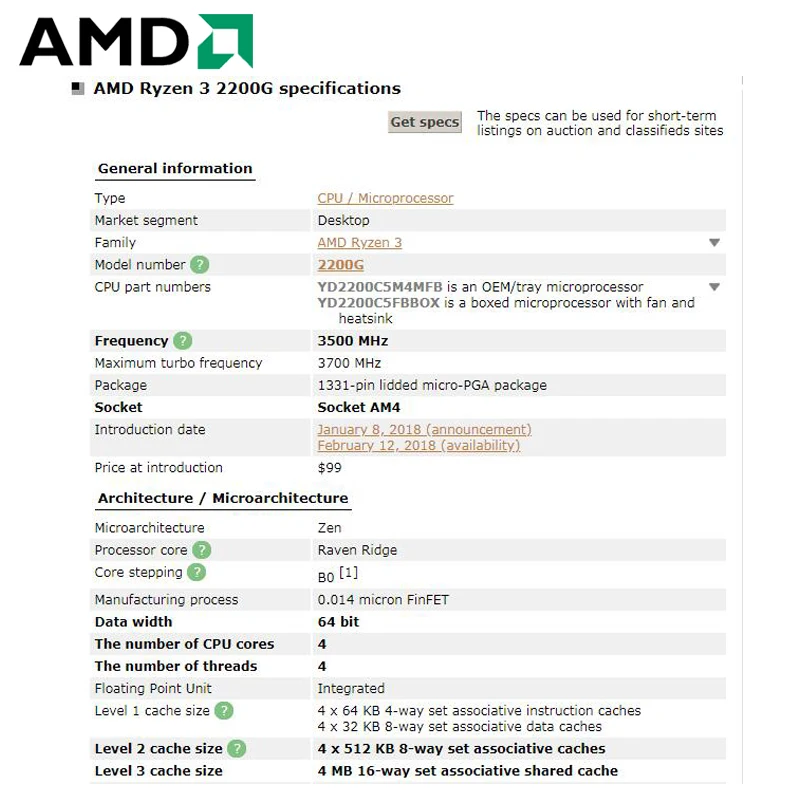The width and height of the screenshot is (800, 800).
Task: Click the square icon beside specifications heading
Action: 78,89
